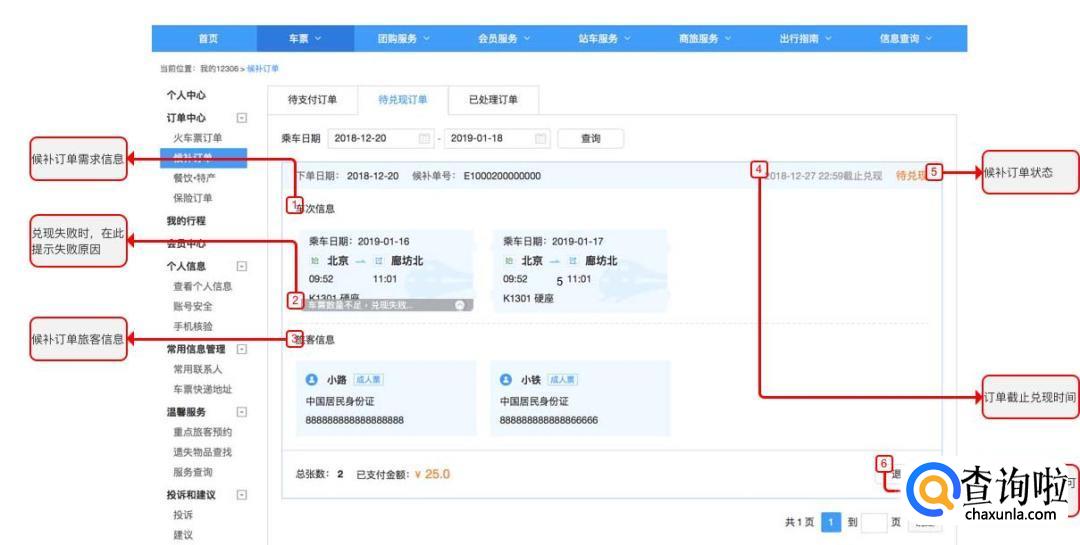
Task: Collapse the 个人信息 sidebar section
Action: pyautogui.click(x=242, y=266)
